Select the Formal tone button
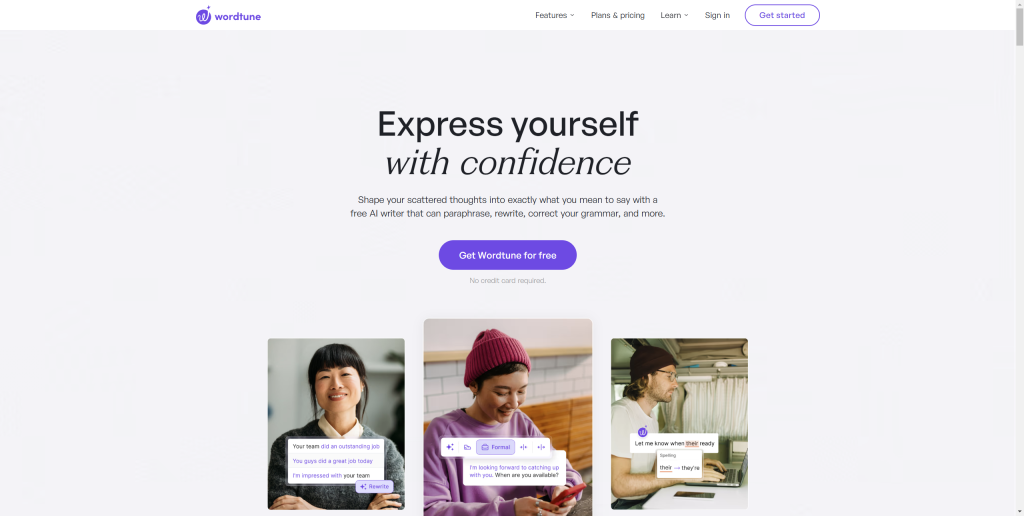This screenshot has height=516, width=1024. pos(496,447)
